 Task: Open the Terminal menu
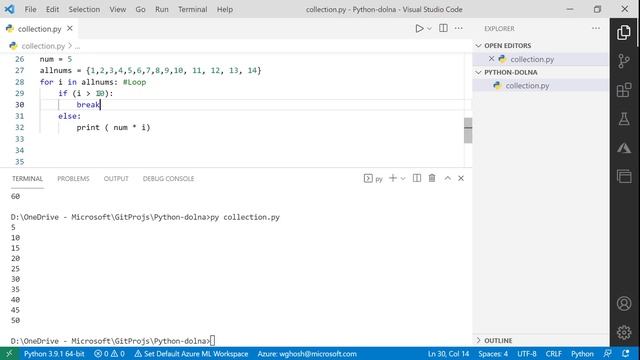click(192, 9)
